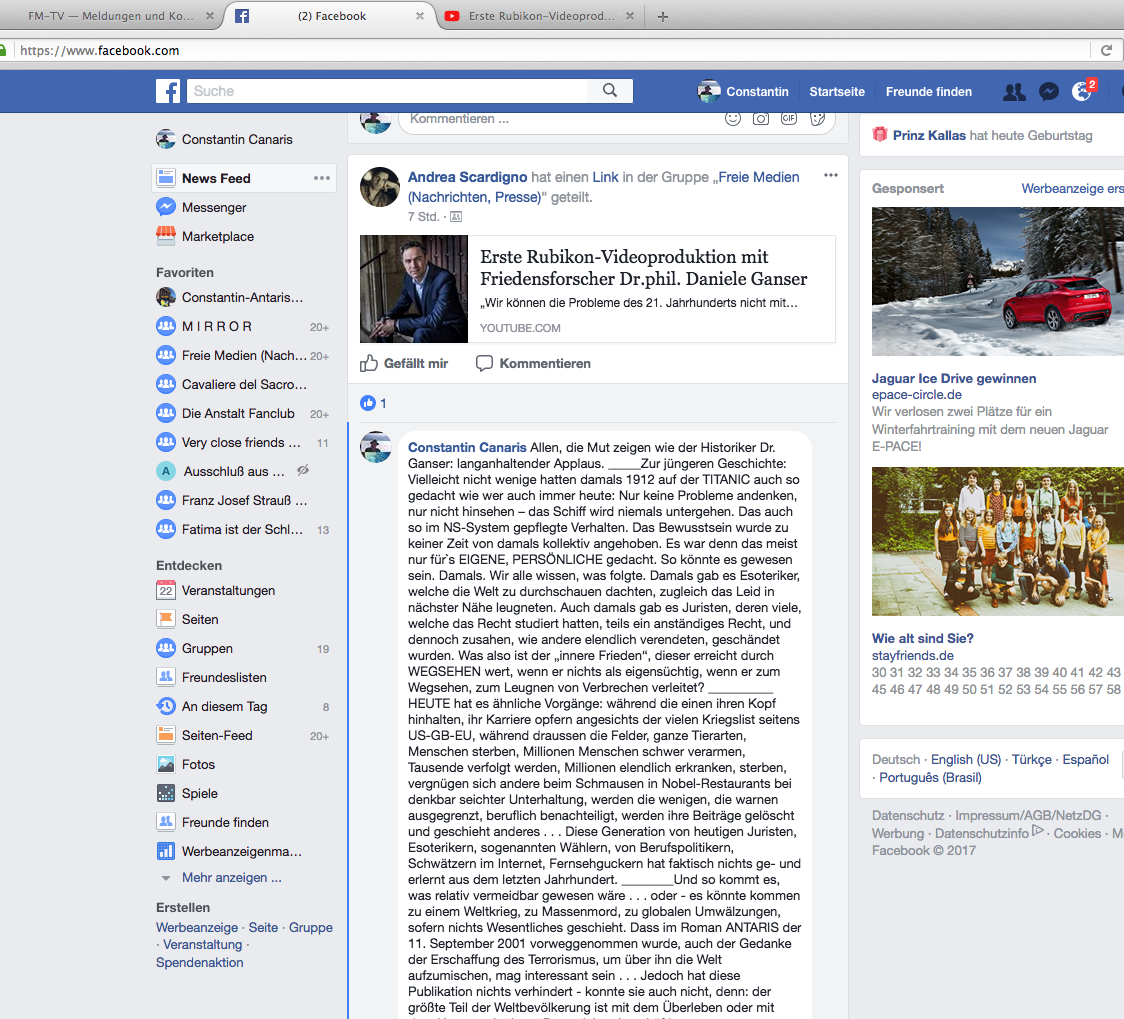Open friend requests icon in top bar
1124x1019 pixels.
click(x=1014, y=92)
